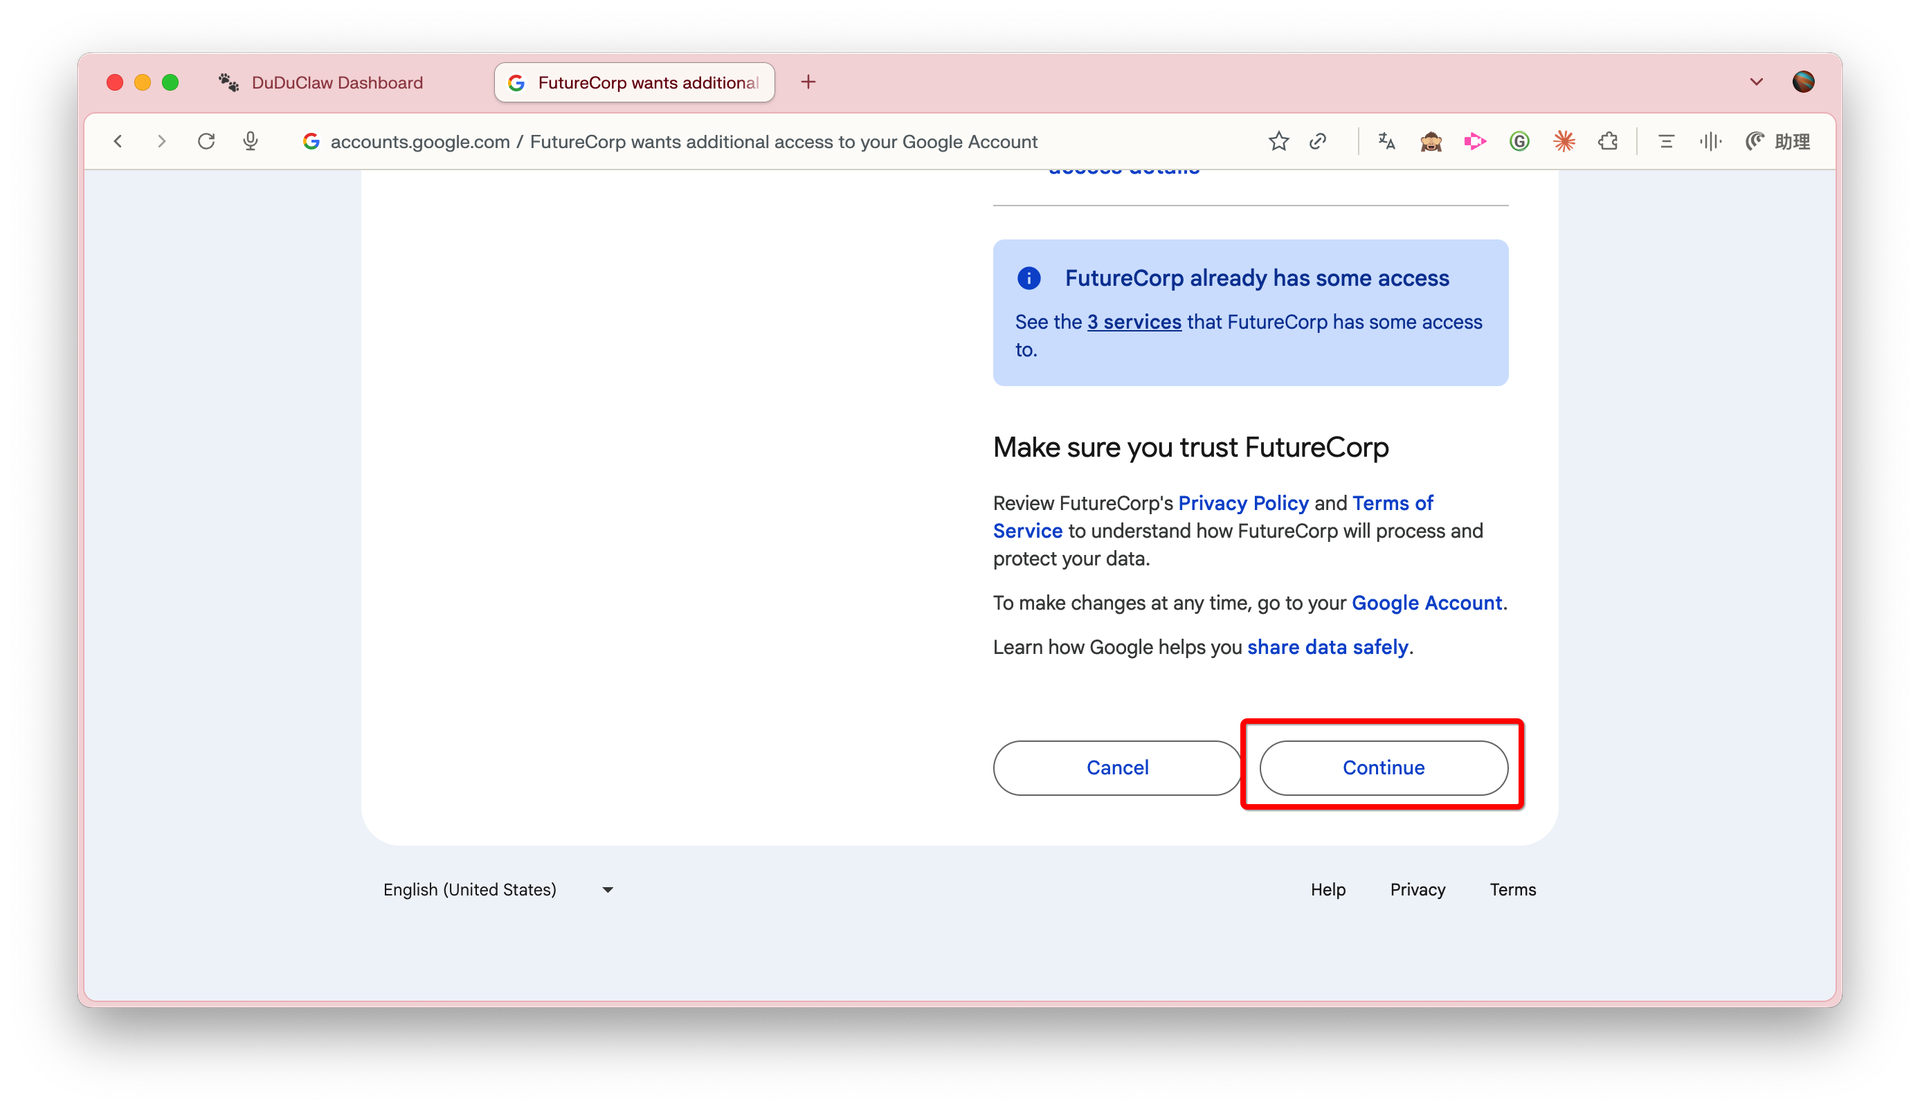Close the browser window
This screenshot has height=1110, width=1920.
coord(115,82)
